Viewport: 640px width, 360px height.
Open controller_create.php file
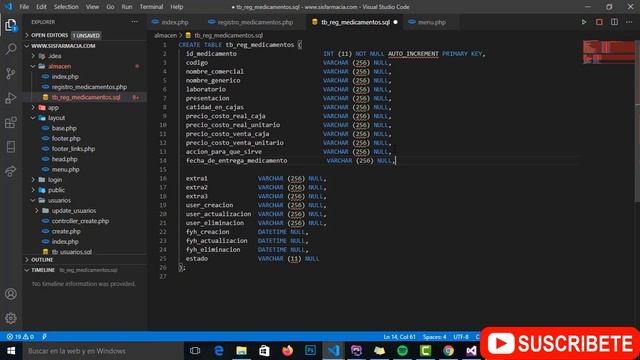click(80, 221)
